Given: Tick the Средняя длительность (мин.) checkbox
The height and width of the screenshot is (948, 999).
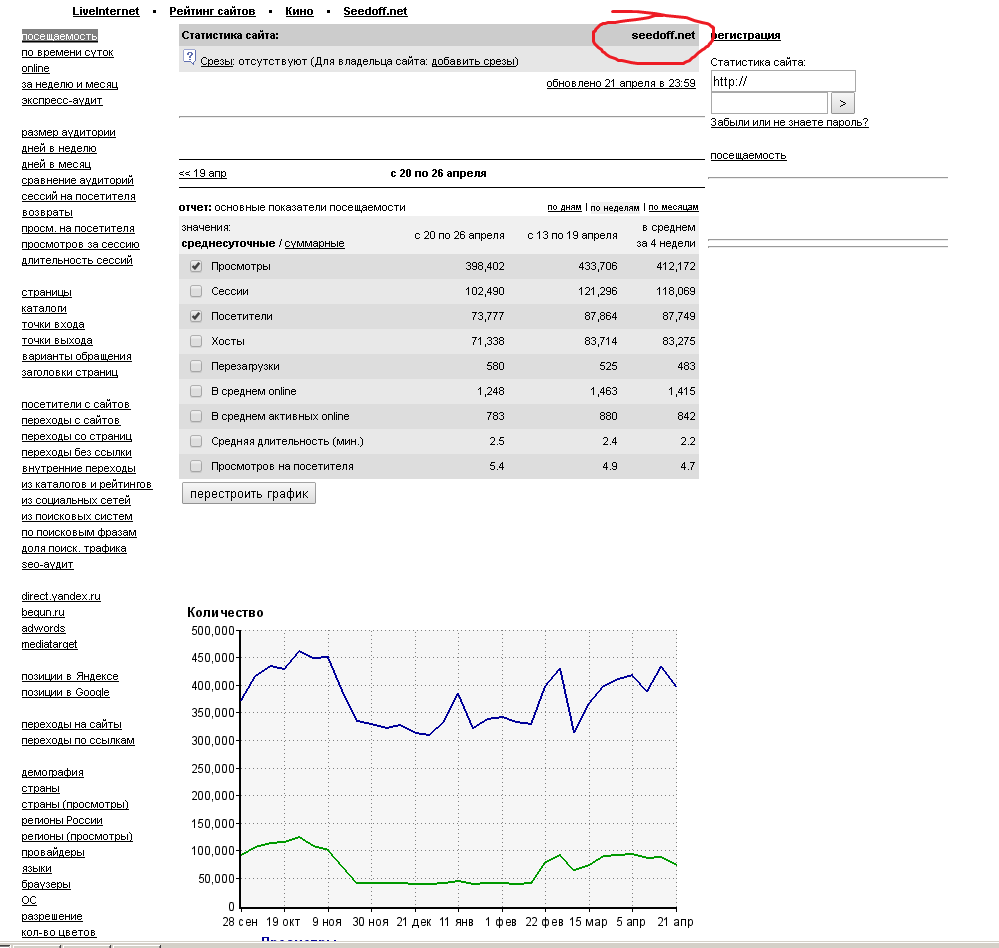Looking at the screenshot, I should coord(196,441).
